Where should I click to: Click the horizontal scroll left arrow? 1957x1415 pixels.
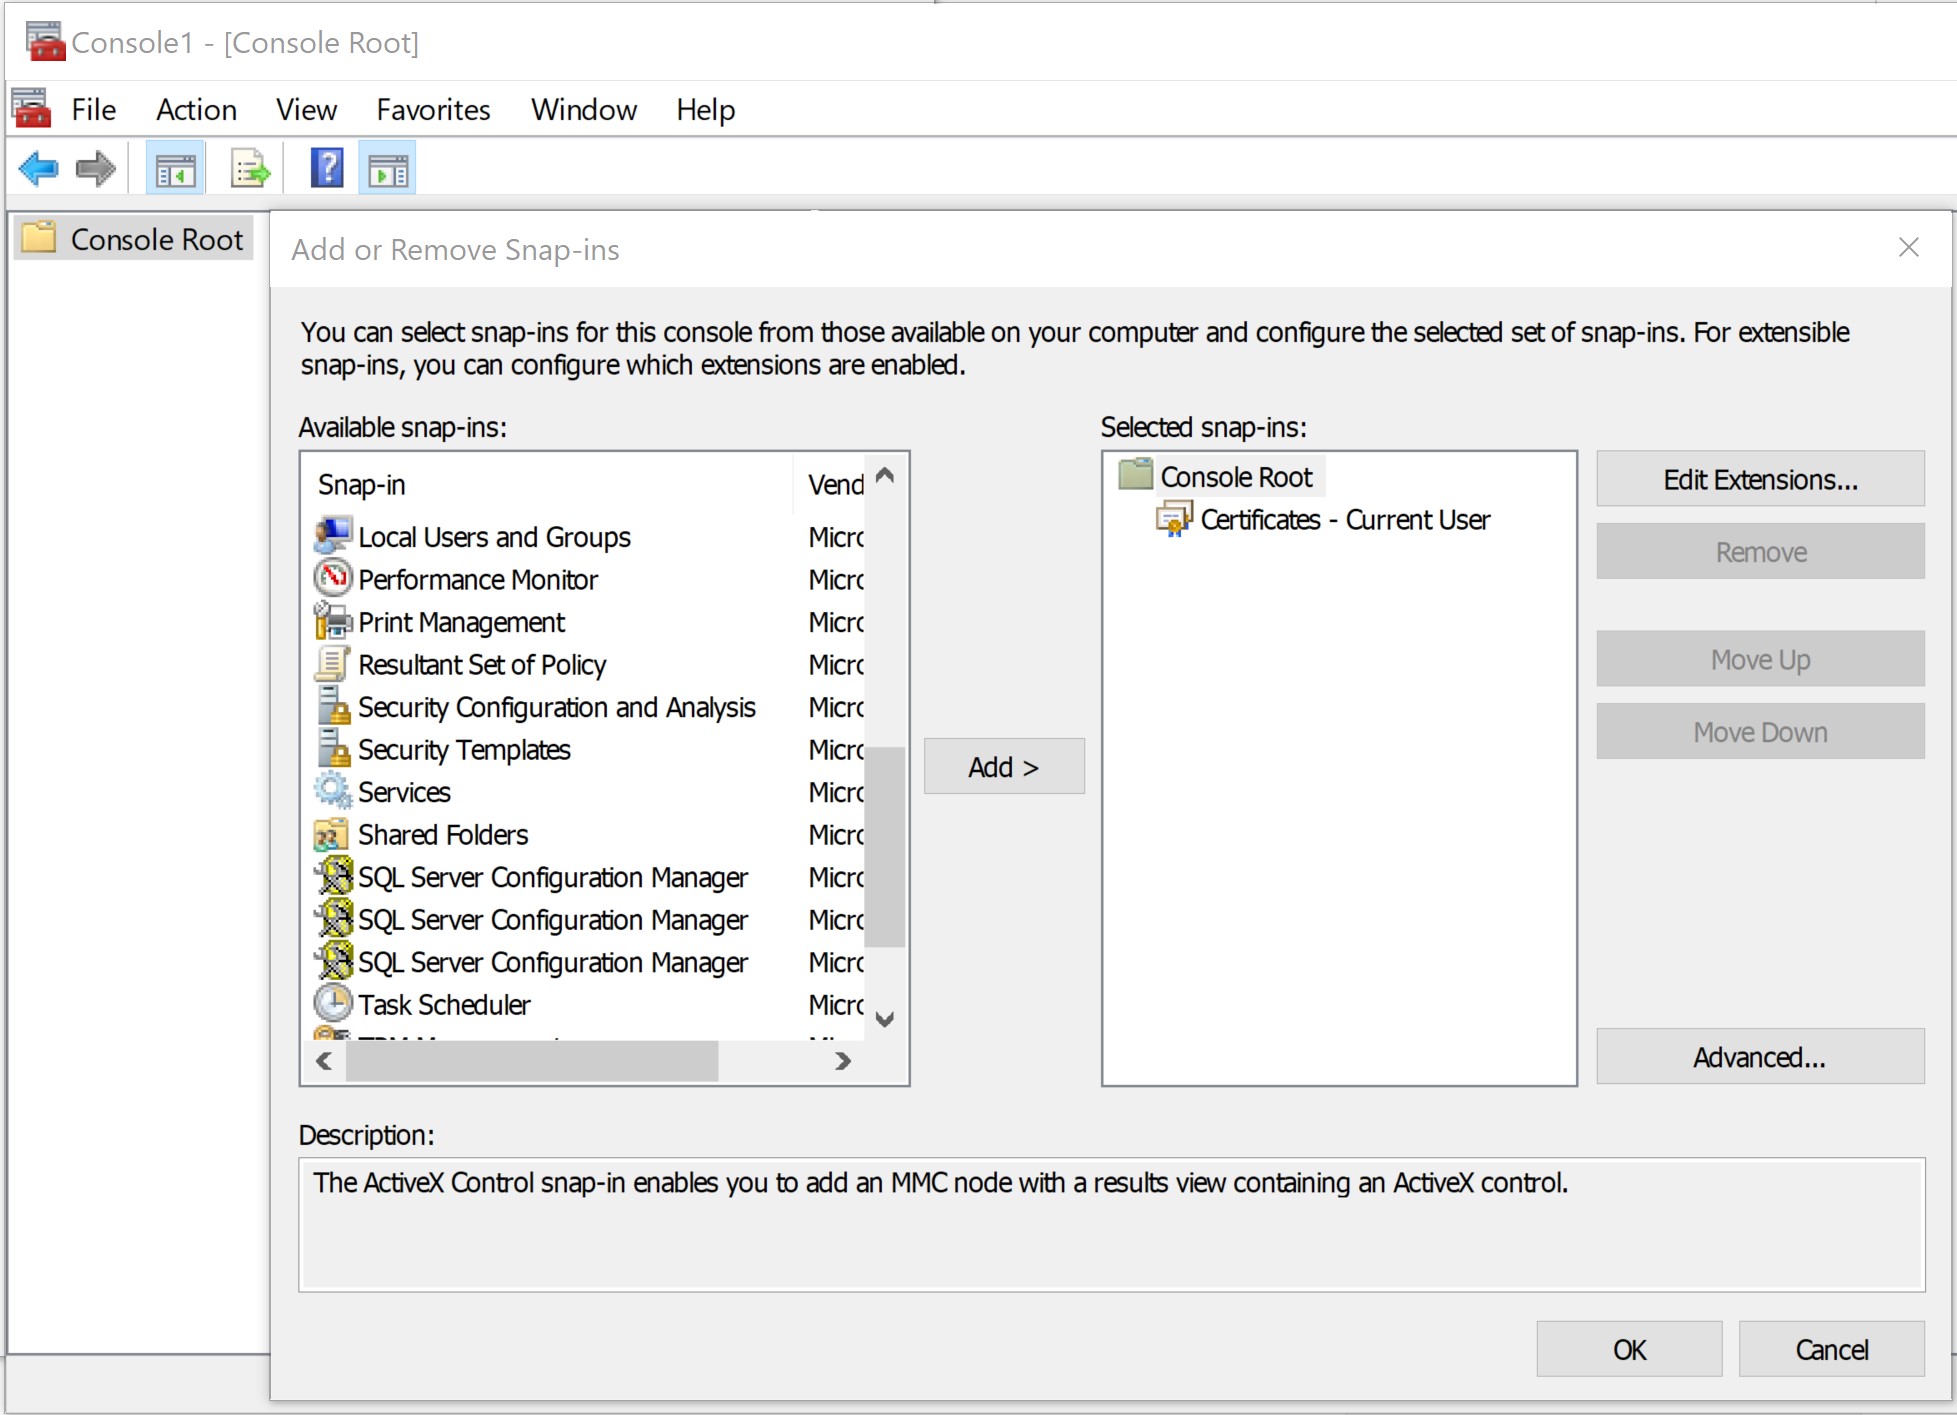pyautogui.click(x=324, y=1060)
